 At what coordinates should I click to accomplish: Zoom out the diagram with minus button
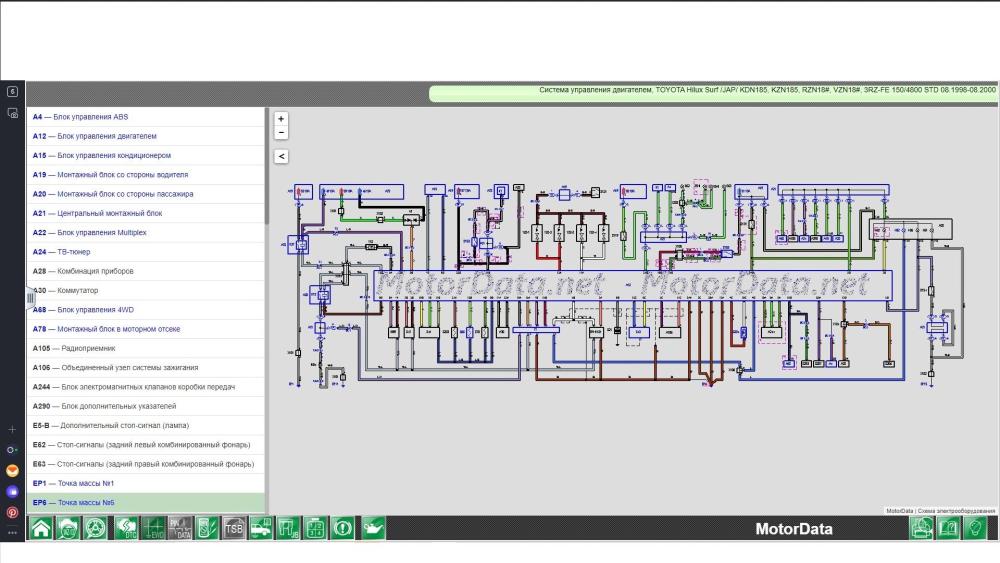[281, 133]
